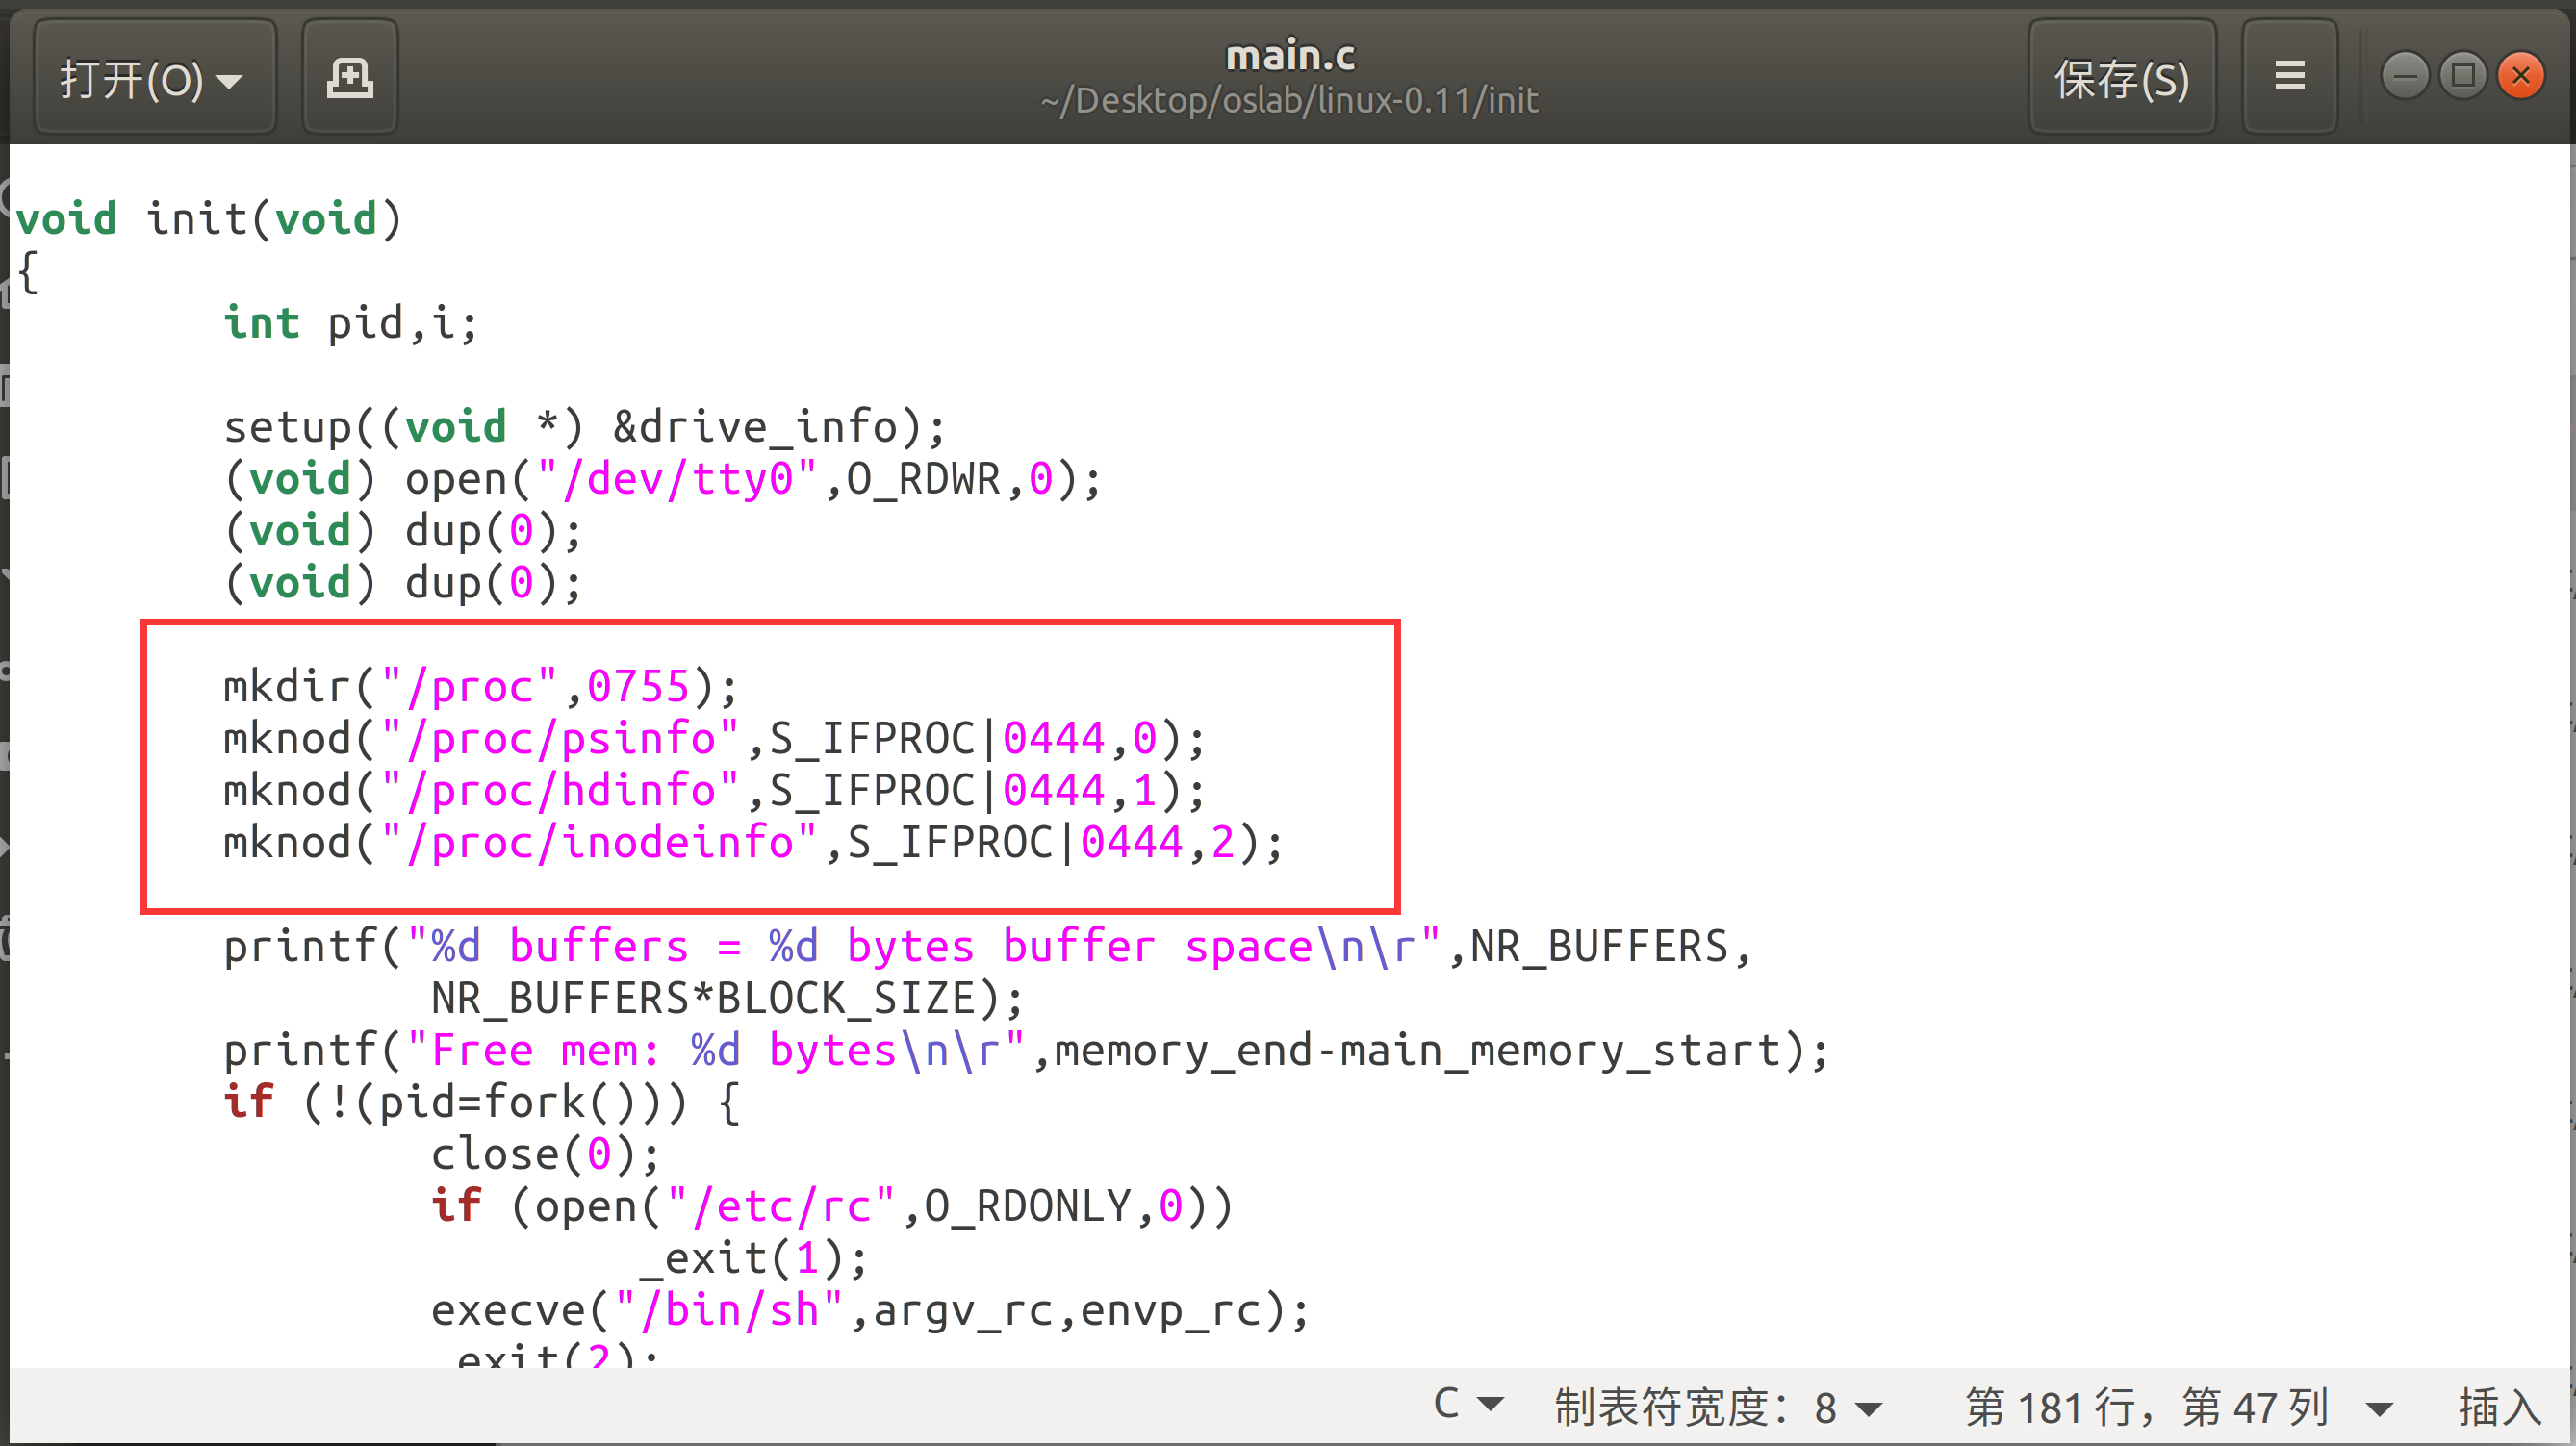The width and height of the screenshot is (2576, 1446).
Task: Open the 打开(O) file menu button
Action: click(155, 77)
